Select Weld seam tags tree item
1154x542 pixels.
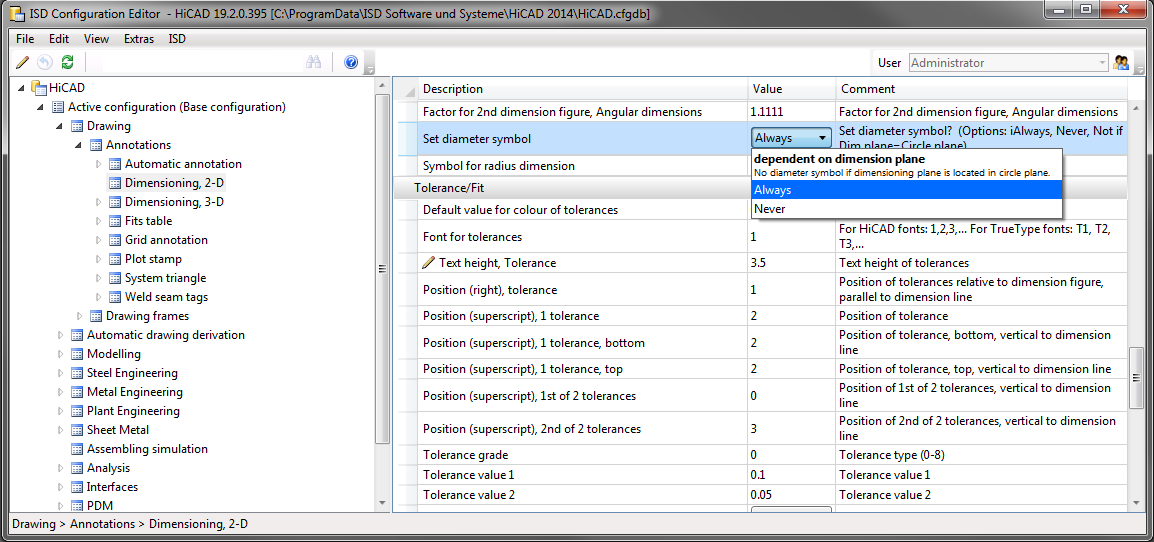pyautogui.click(x=166, y=297)
